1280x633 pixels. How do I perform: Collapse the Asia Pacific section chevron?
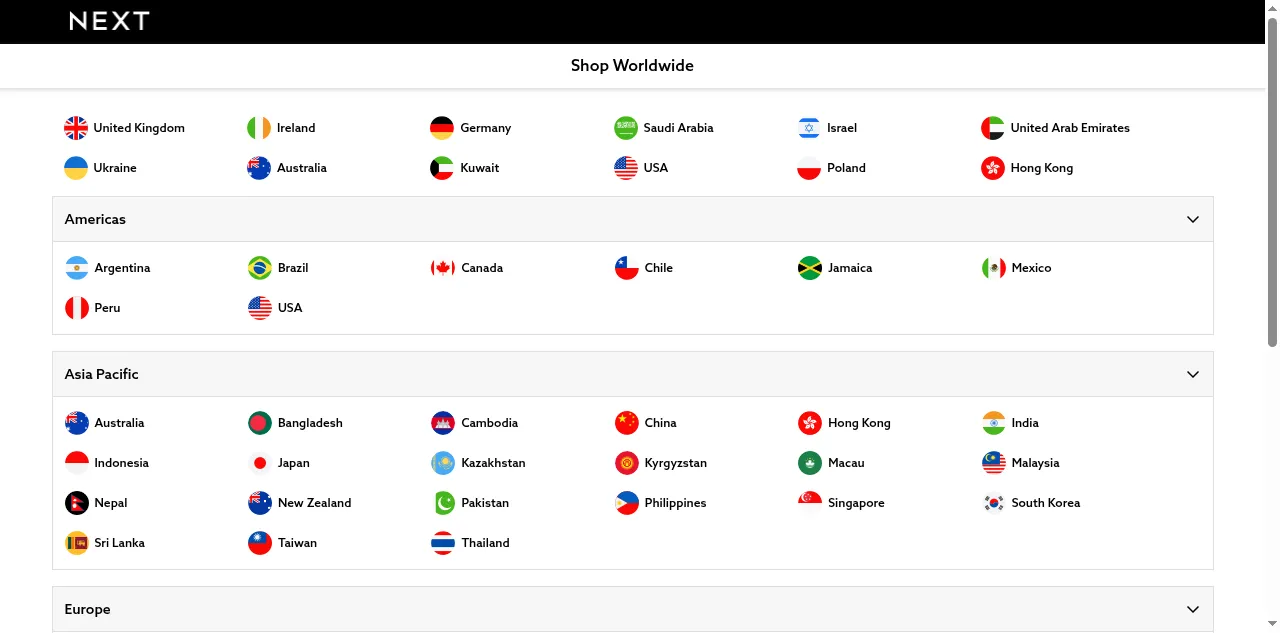pos(1192,374)
